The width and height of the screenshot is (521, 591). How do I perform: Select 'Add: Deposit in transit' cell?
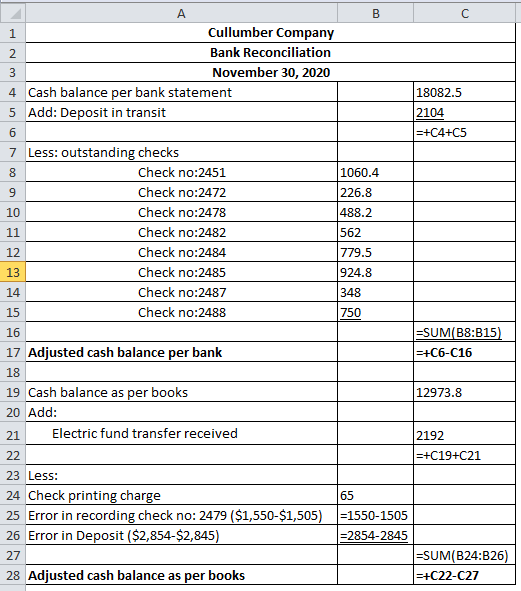[x=181, y=112]
